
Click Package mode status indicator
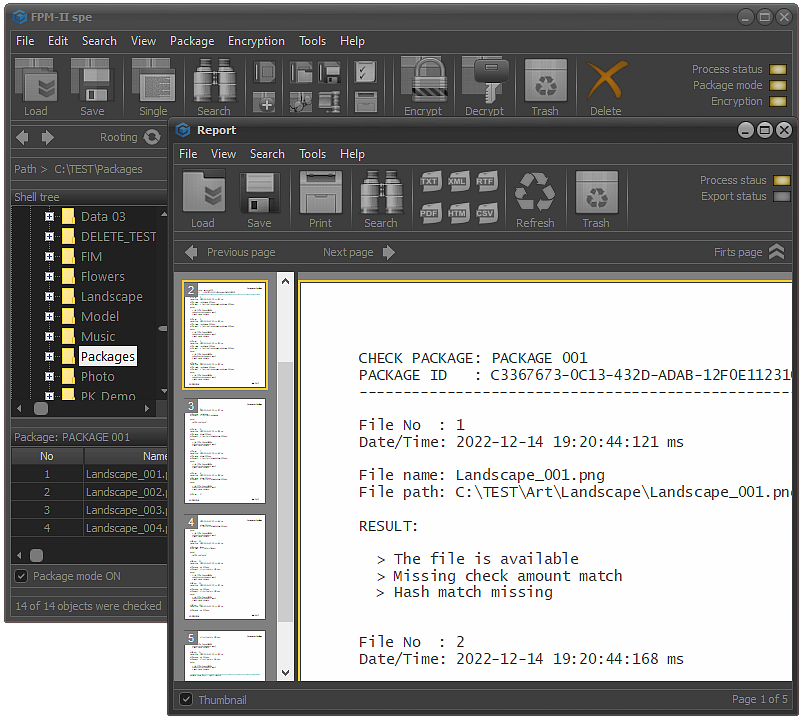(778, 85)
